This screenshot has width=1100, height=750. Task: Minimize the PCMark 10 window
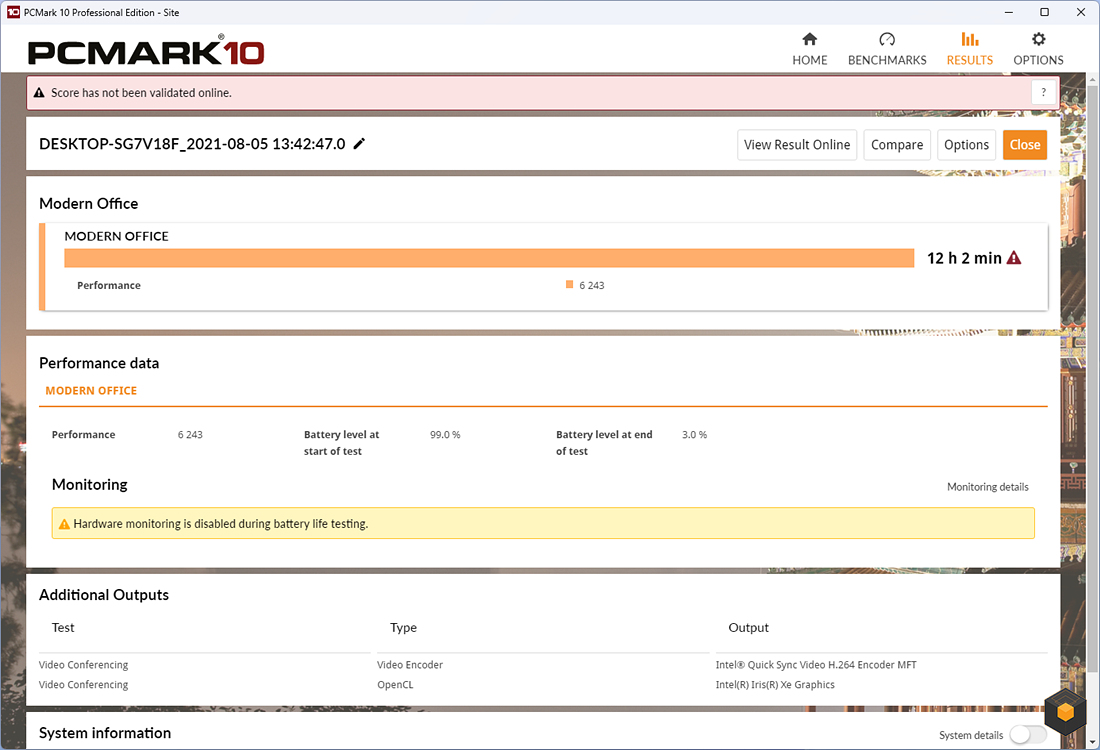pyautogui.click(x=1009, y=12)
